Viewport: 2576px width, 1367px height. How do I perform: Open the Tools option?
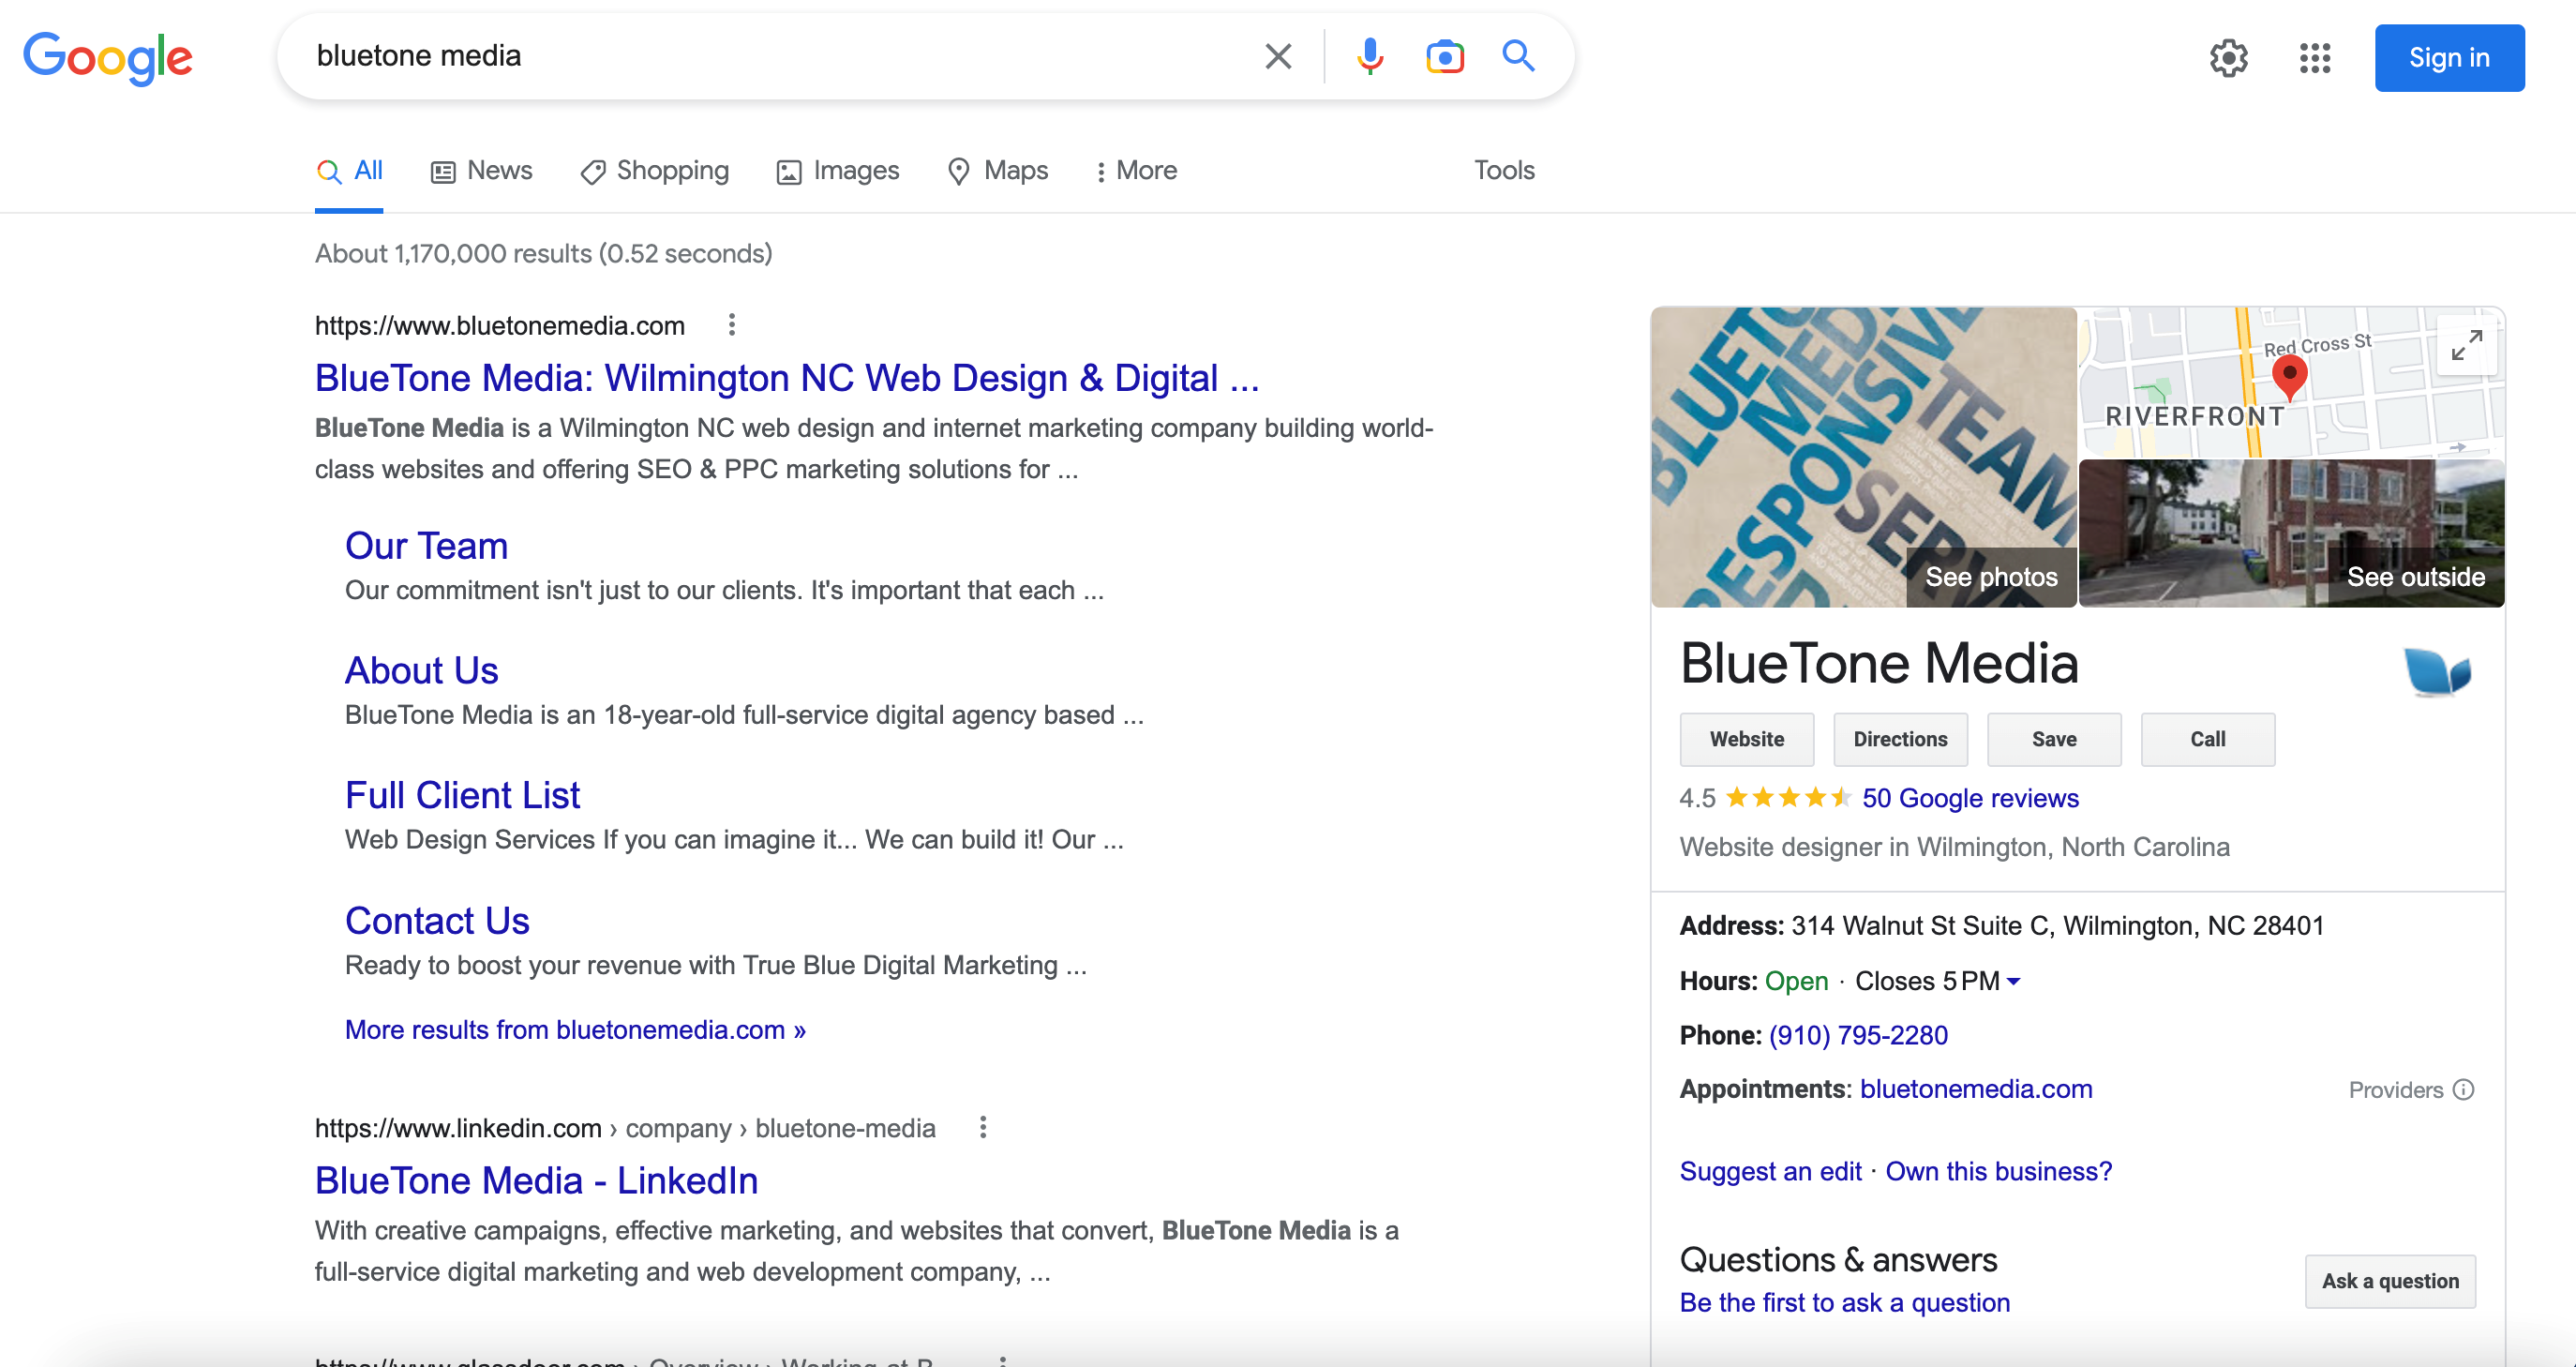(x=1504, y=170)
